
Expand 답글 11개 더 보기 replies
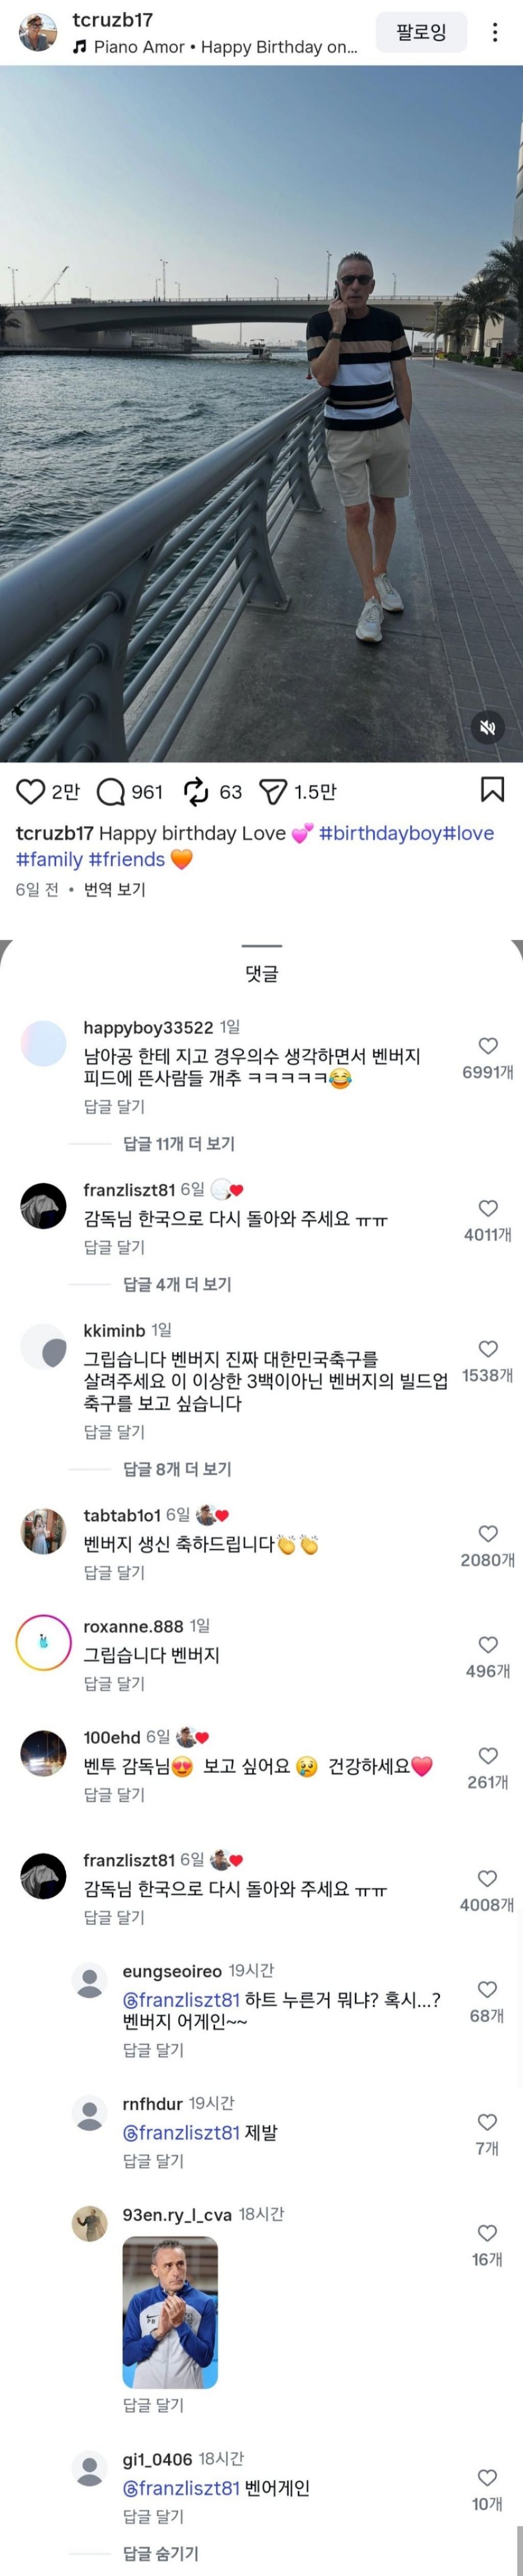click(179, 1143)
